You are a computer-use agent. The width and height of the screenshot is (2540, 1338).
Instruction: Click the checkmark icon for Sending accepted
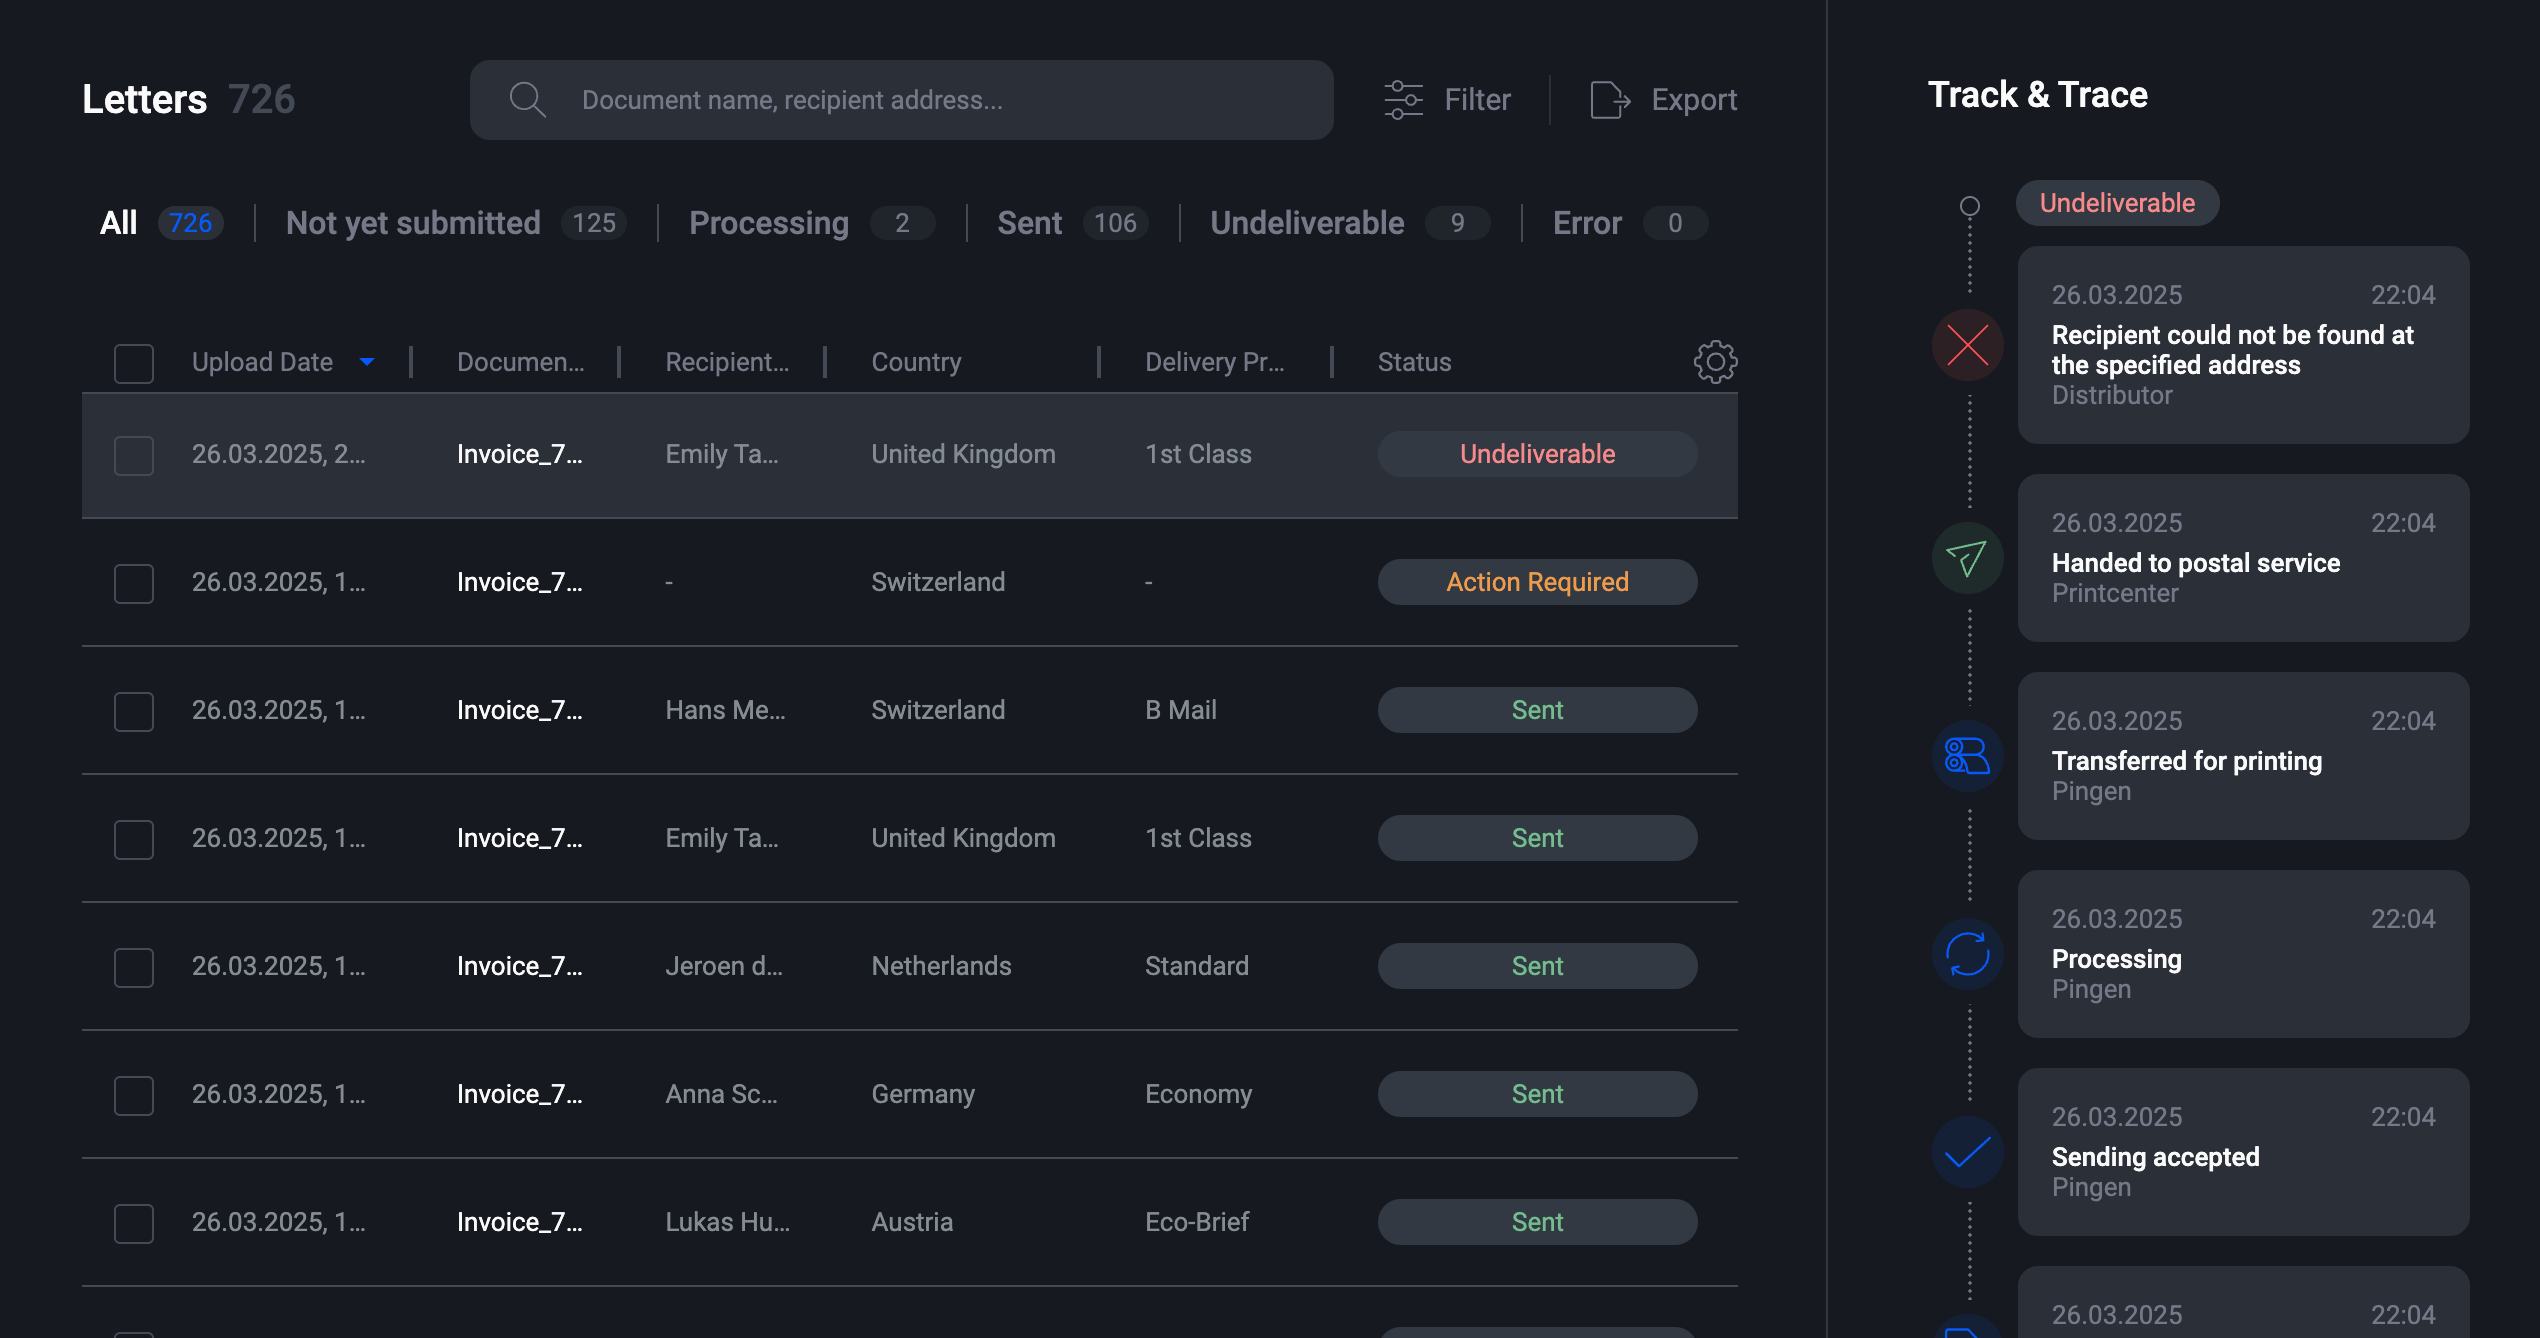(1967, 1152)
